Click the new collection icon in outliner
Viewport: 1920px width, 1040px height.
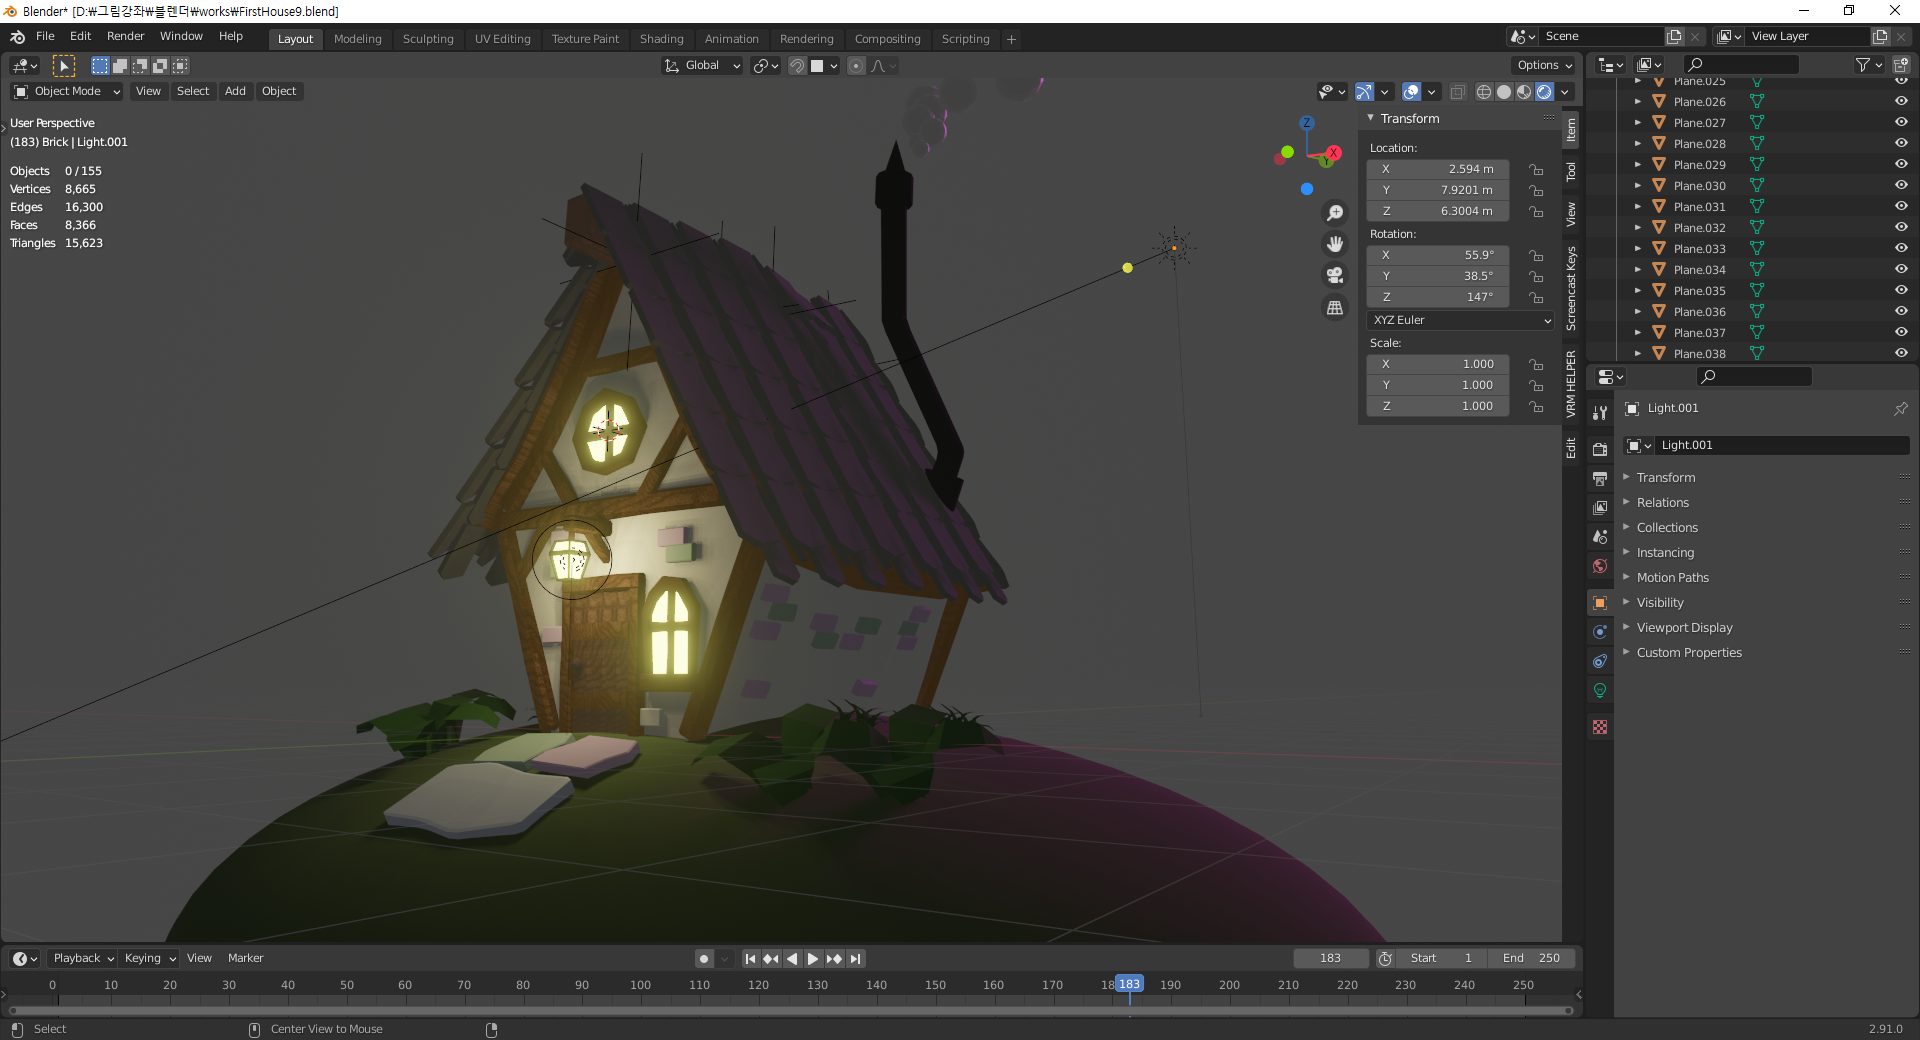pyautogui.click(x=1901, y=65)
